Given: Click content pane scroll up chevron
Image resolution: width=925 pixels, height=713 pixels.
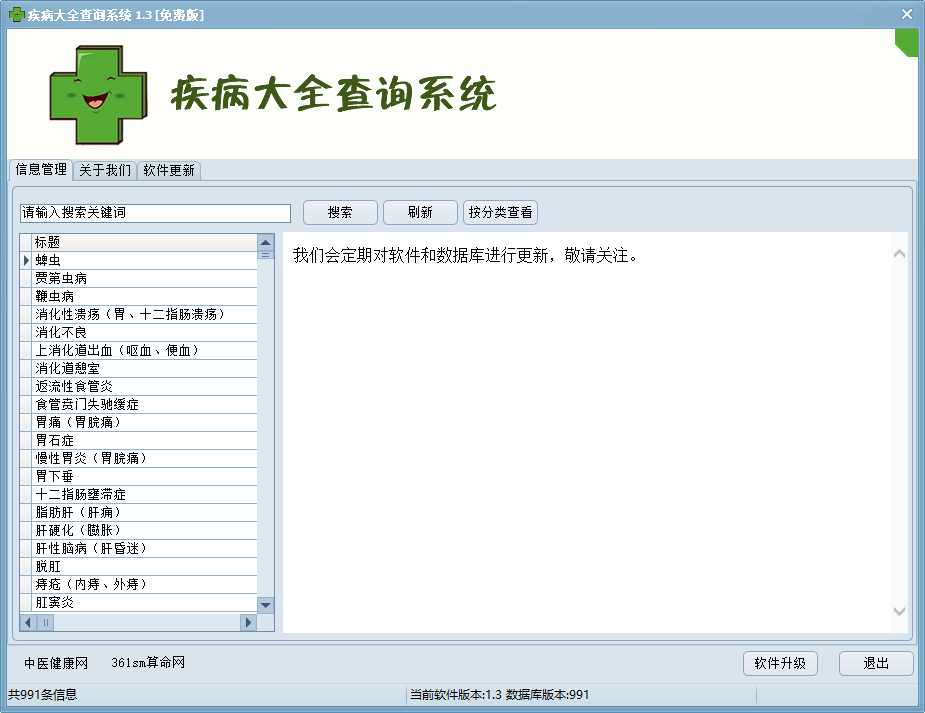Looking at the screenshot, I should (x=899, y=254).
